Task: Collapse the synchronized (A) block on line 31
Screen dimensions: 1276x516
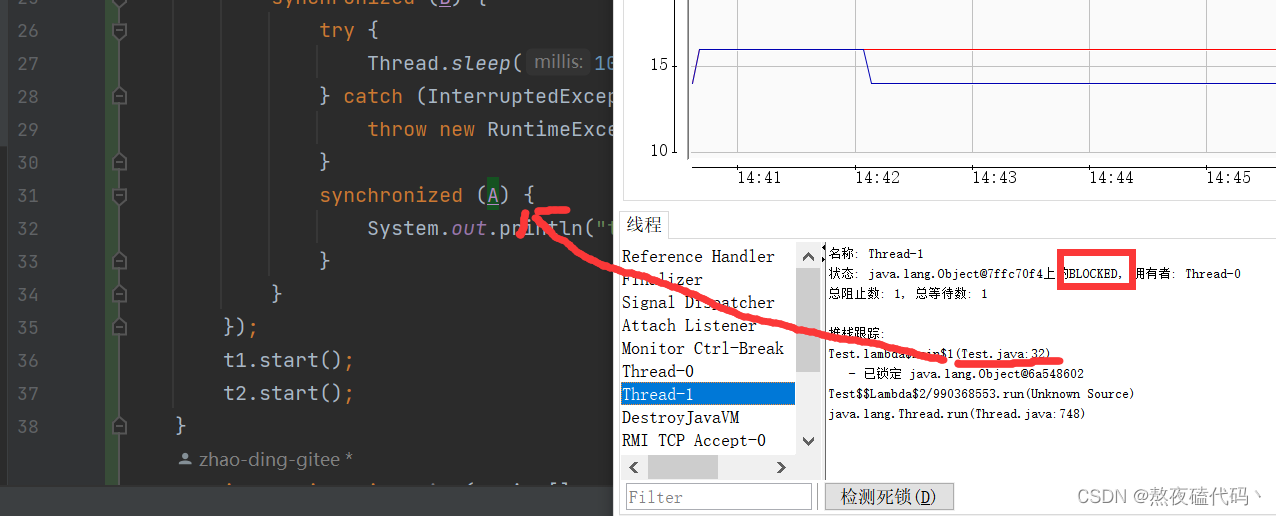Action: [120, 196]
